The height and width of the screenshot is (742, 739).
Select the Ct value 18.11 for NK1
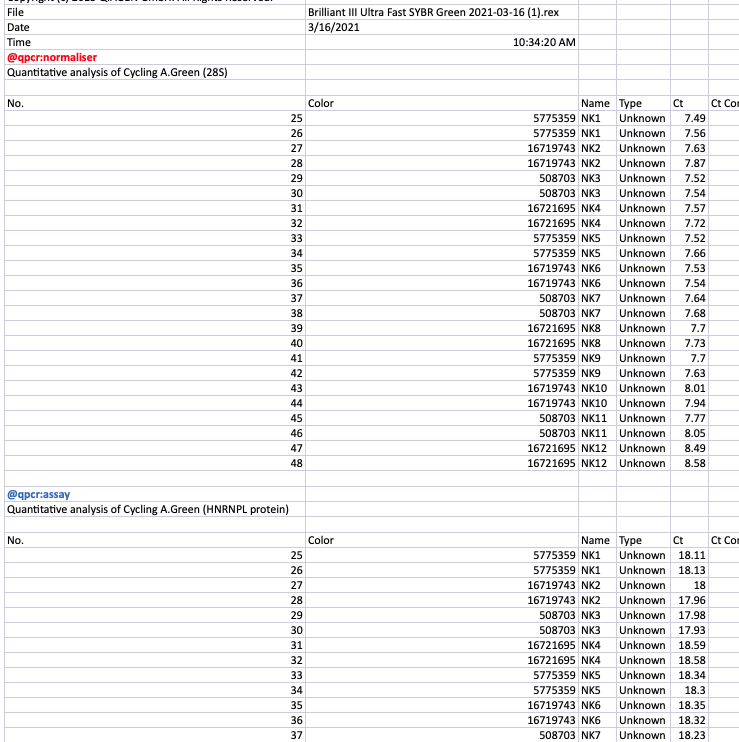point(689,555)
